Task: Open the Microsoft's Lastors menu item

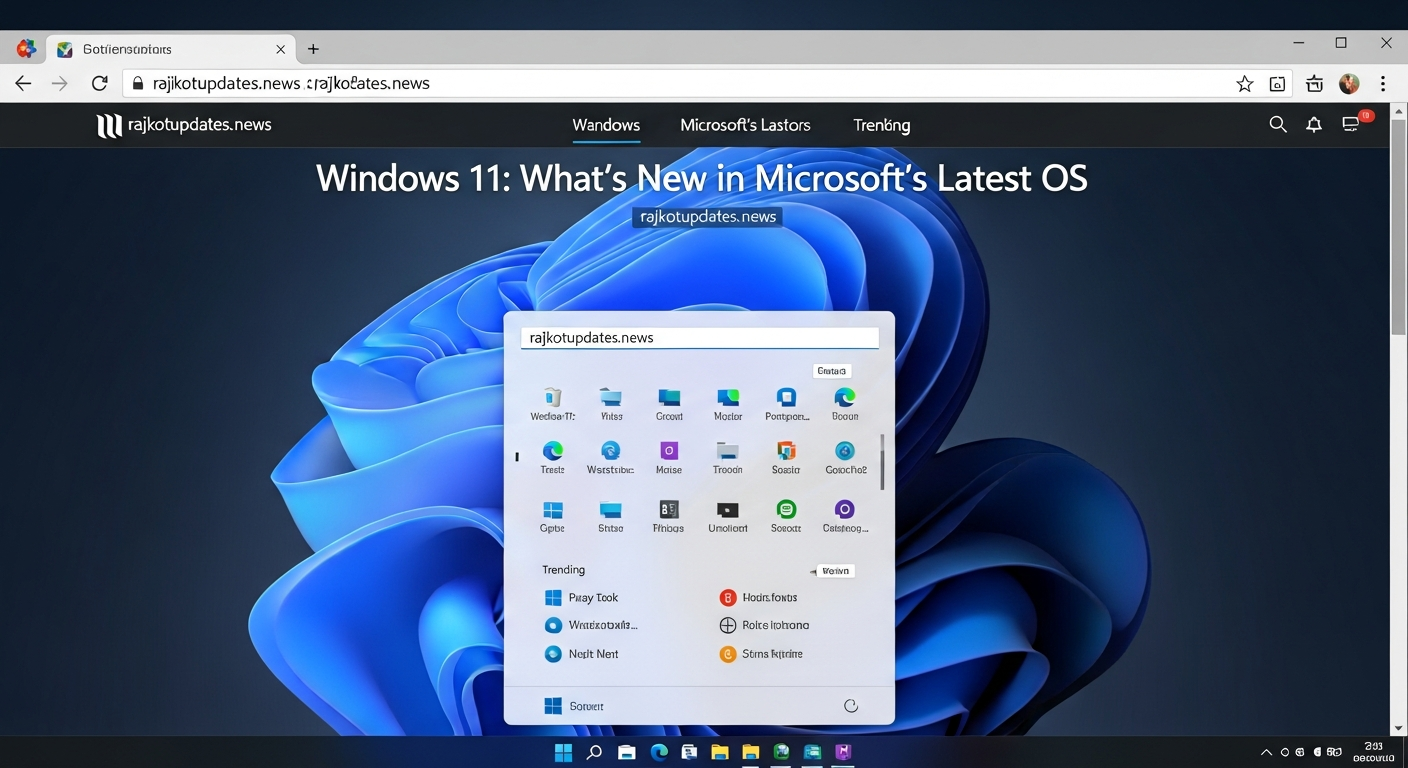Action: click(745, 125)
